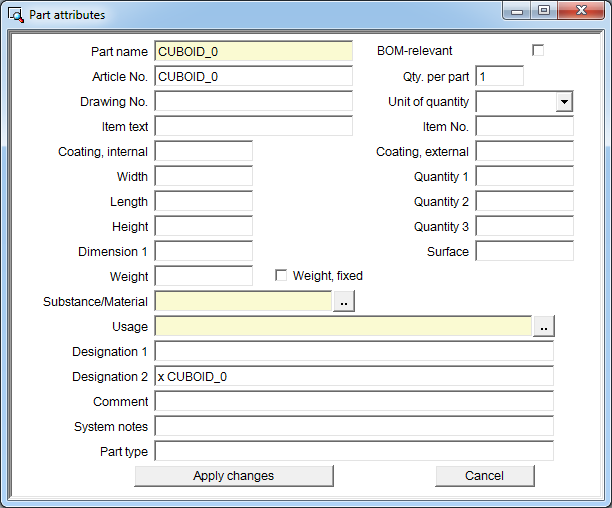Focus the Weight input box
This screenshot has width=612, height=508.
(x=203, y=277)
